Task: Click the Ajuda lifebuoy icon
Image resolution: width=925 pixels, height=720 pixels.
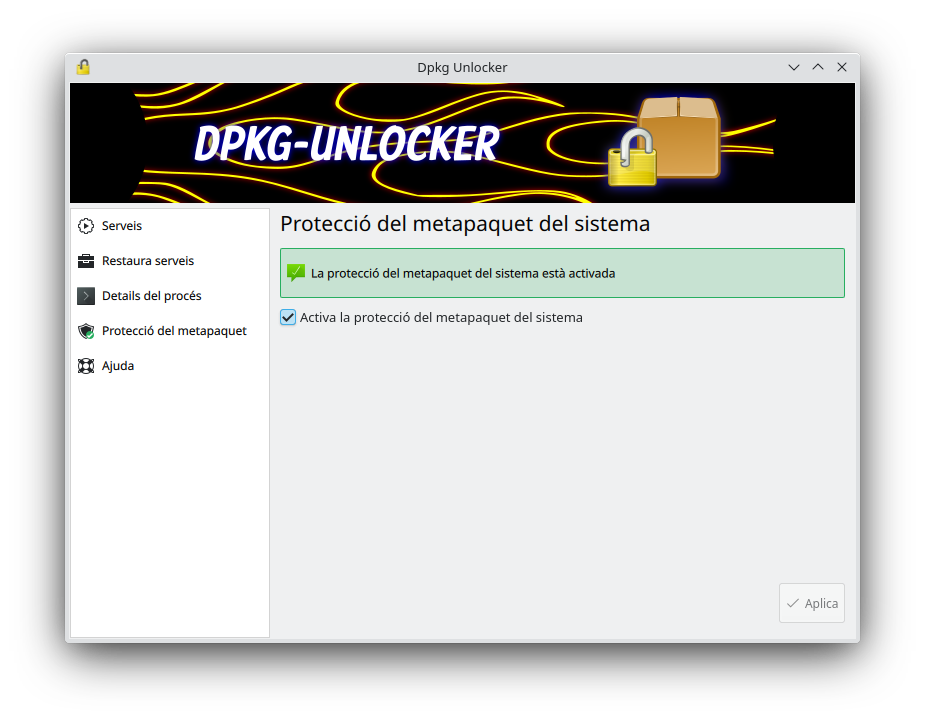Action: pos(86,366)
